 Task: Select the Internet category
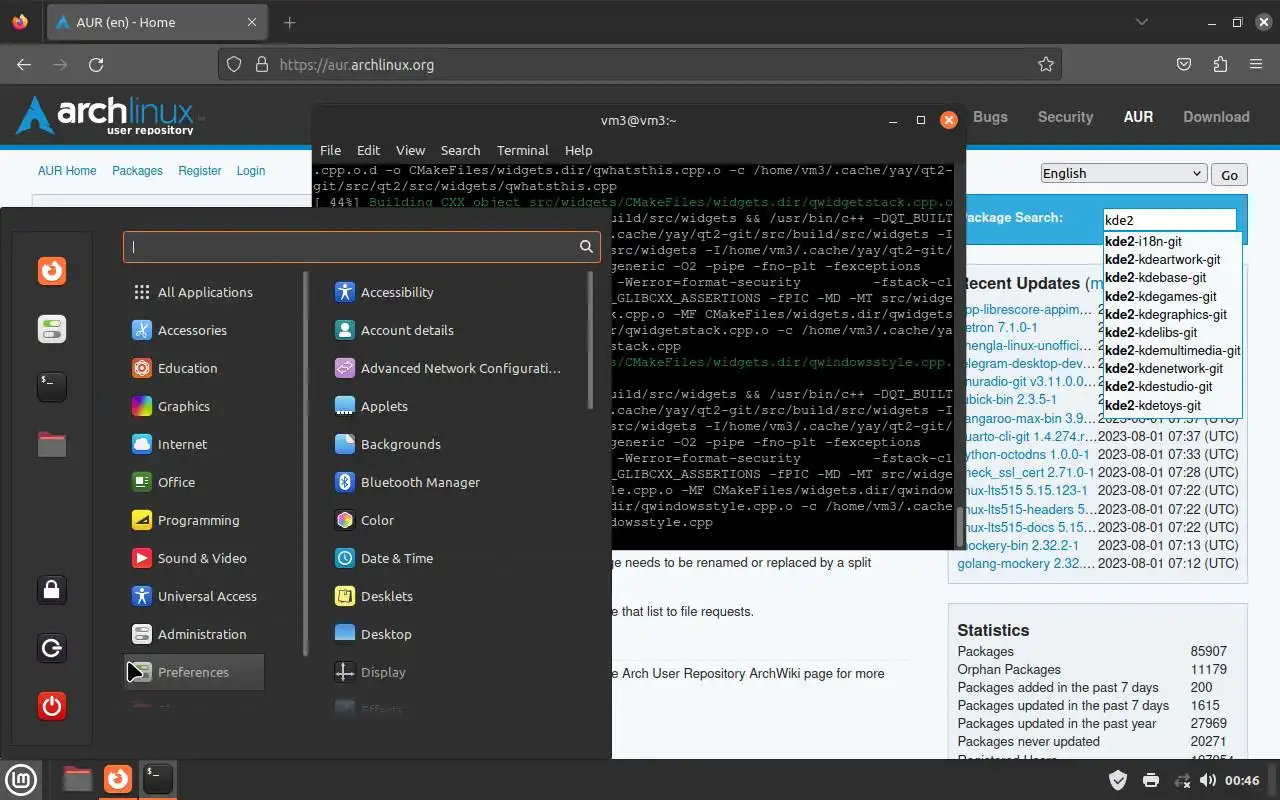[193, 444]
